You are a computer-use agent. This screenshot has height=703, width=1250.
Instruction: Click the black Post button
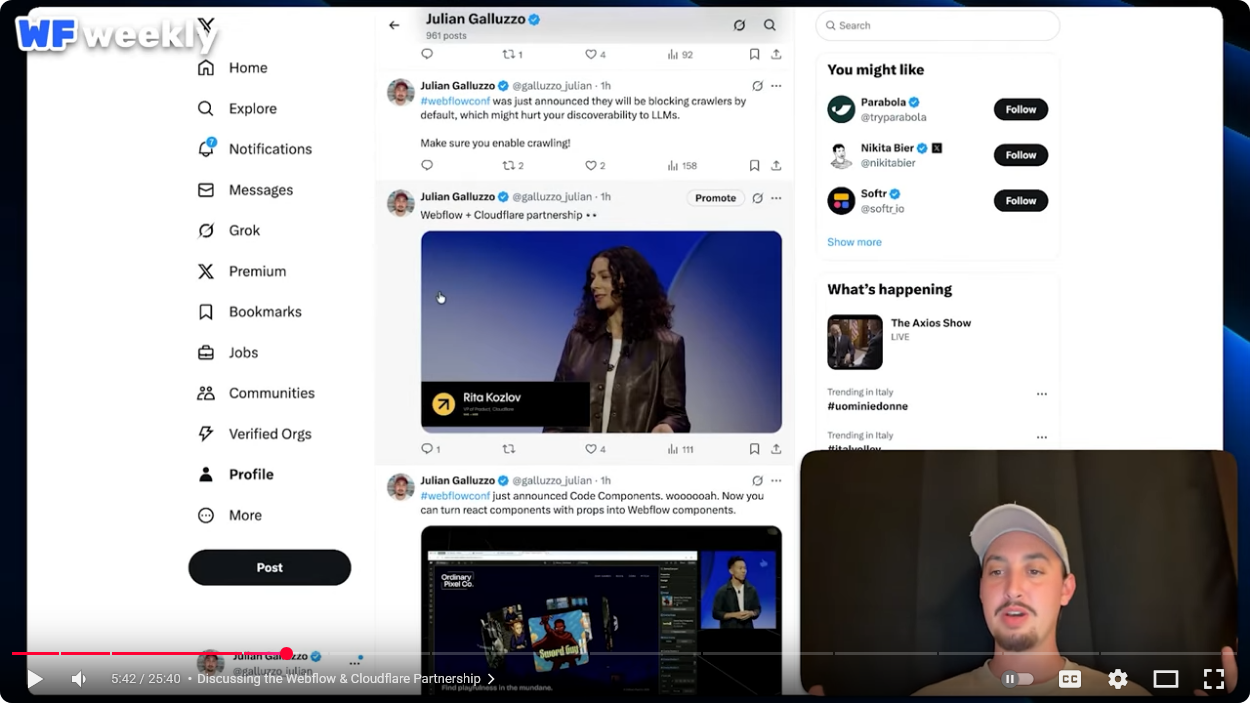269,567
